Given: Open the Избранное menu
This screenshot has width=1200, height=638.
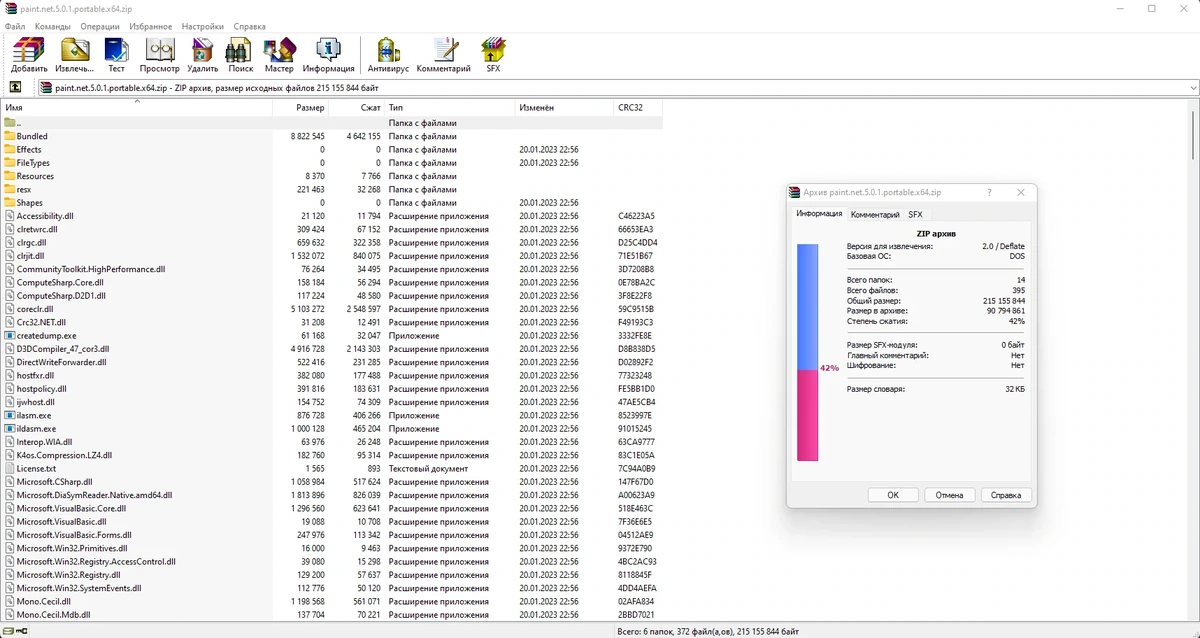Looking at the screenshot, I should [150, 26].
